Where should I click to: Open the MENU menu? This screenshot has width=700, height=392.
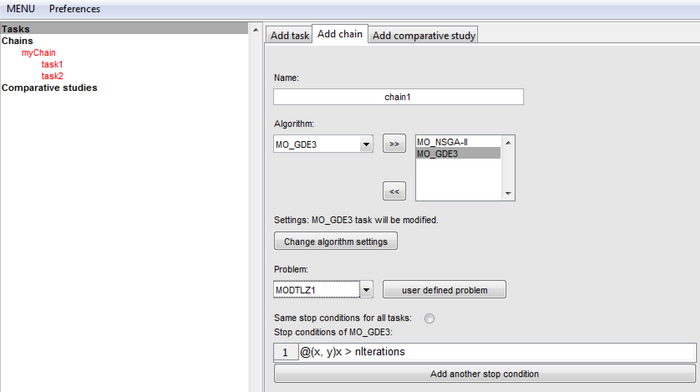[x=21, y=9]
